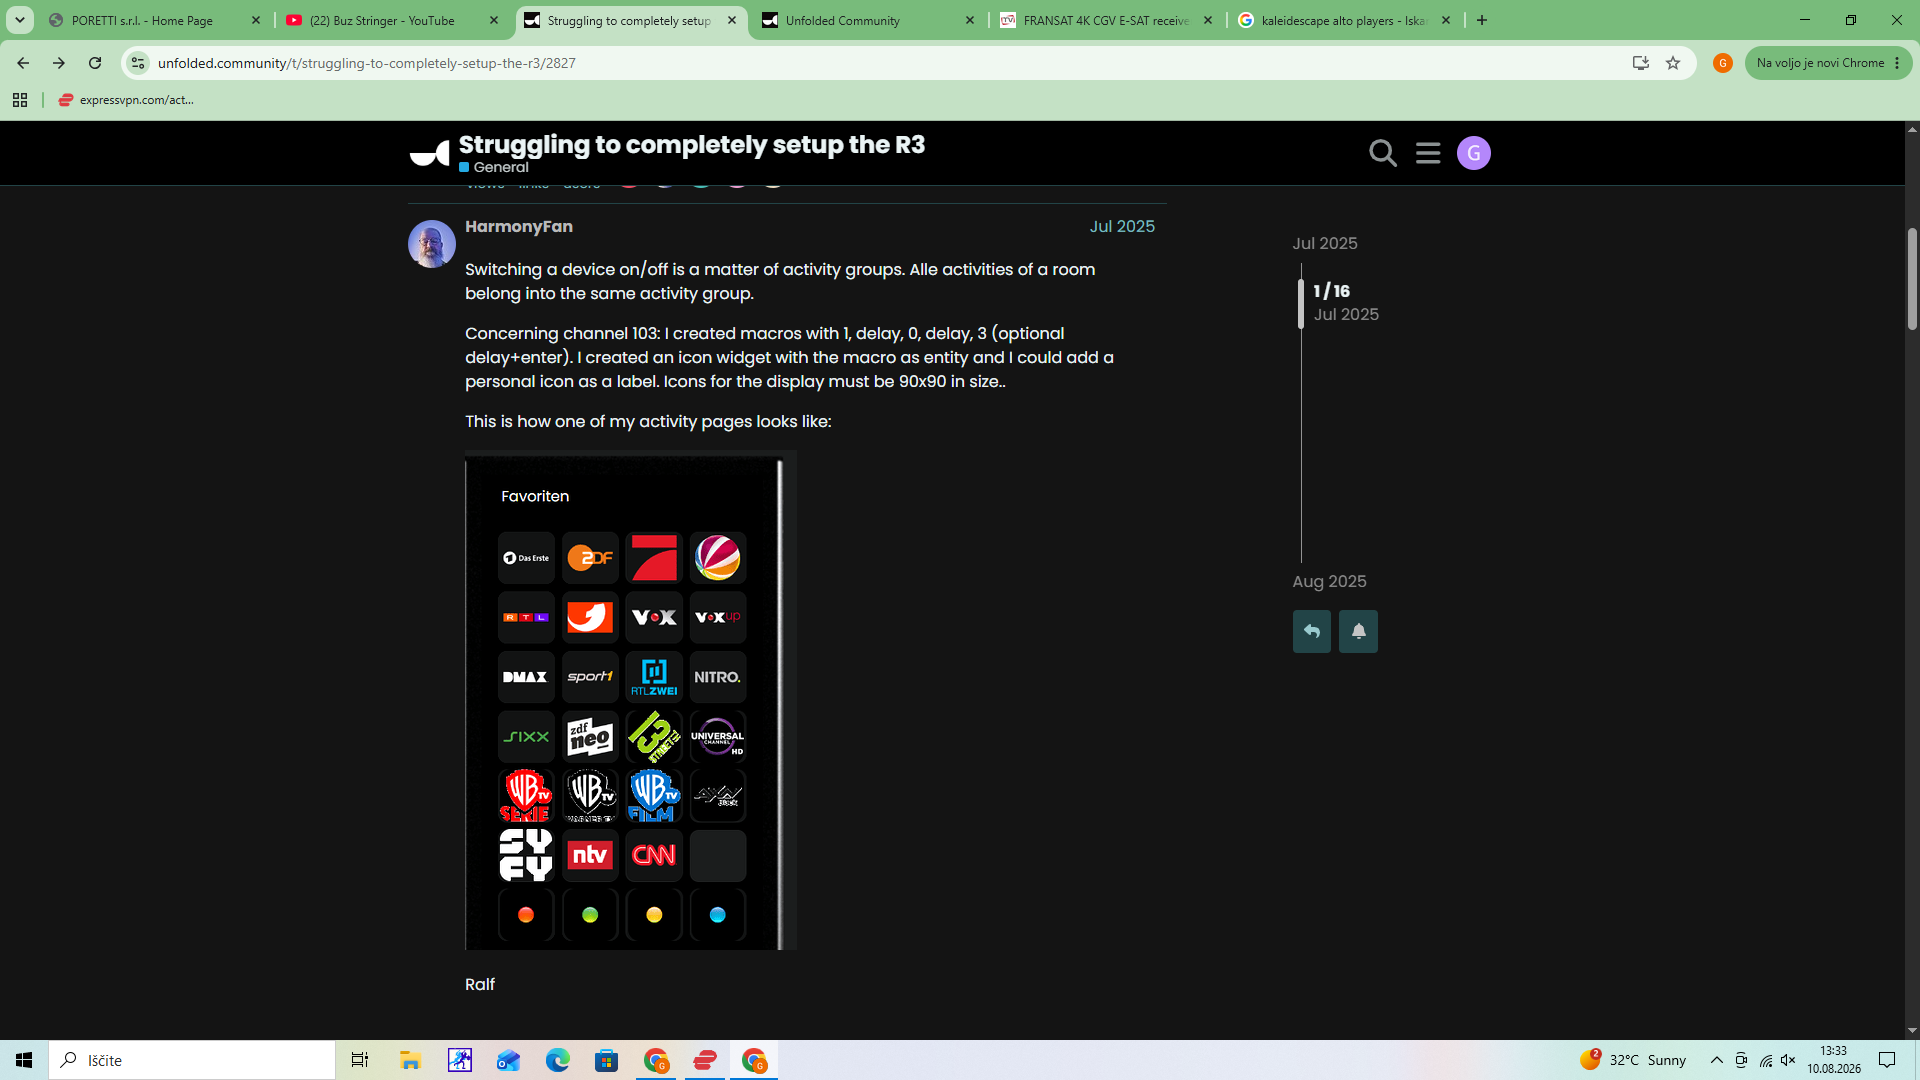
Task: Open the forum search icon
Action: (1383, 153)
